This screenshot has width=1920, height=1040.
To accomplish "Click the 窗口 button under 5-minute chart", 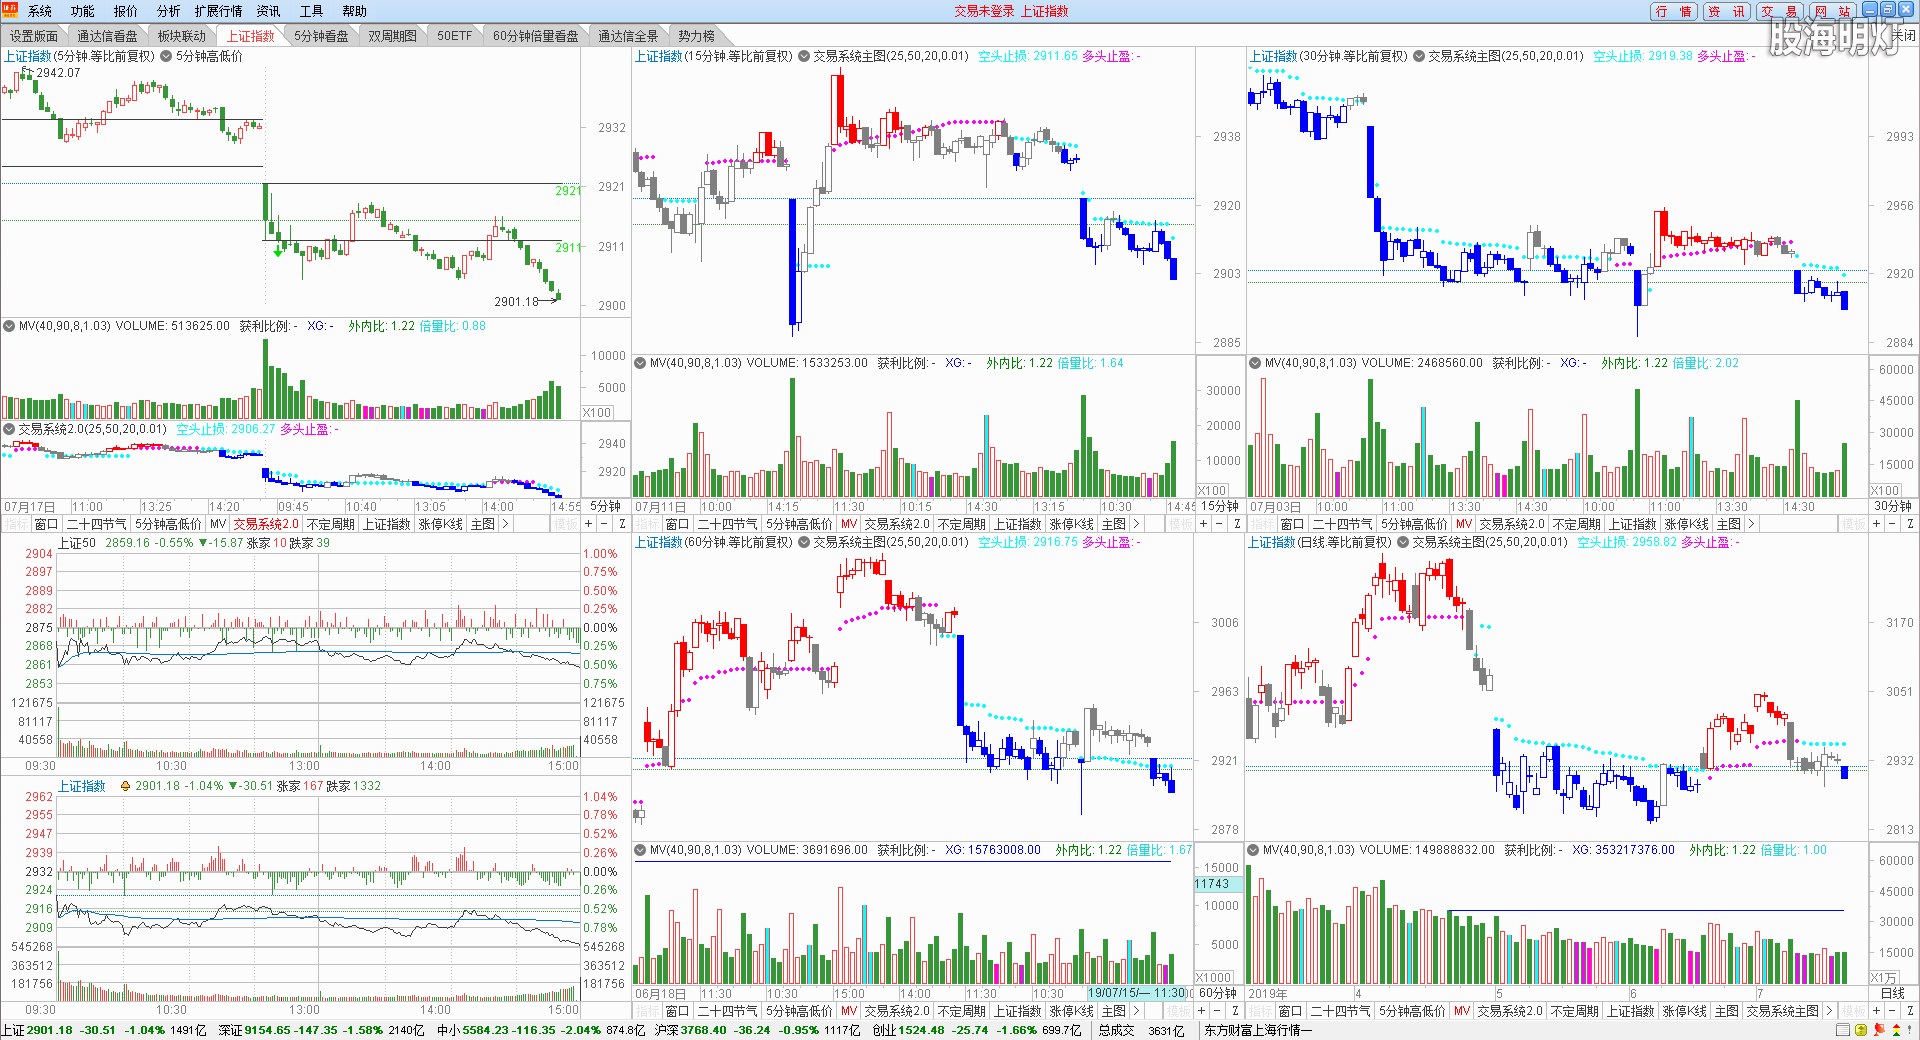I will 46,524.
